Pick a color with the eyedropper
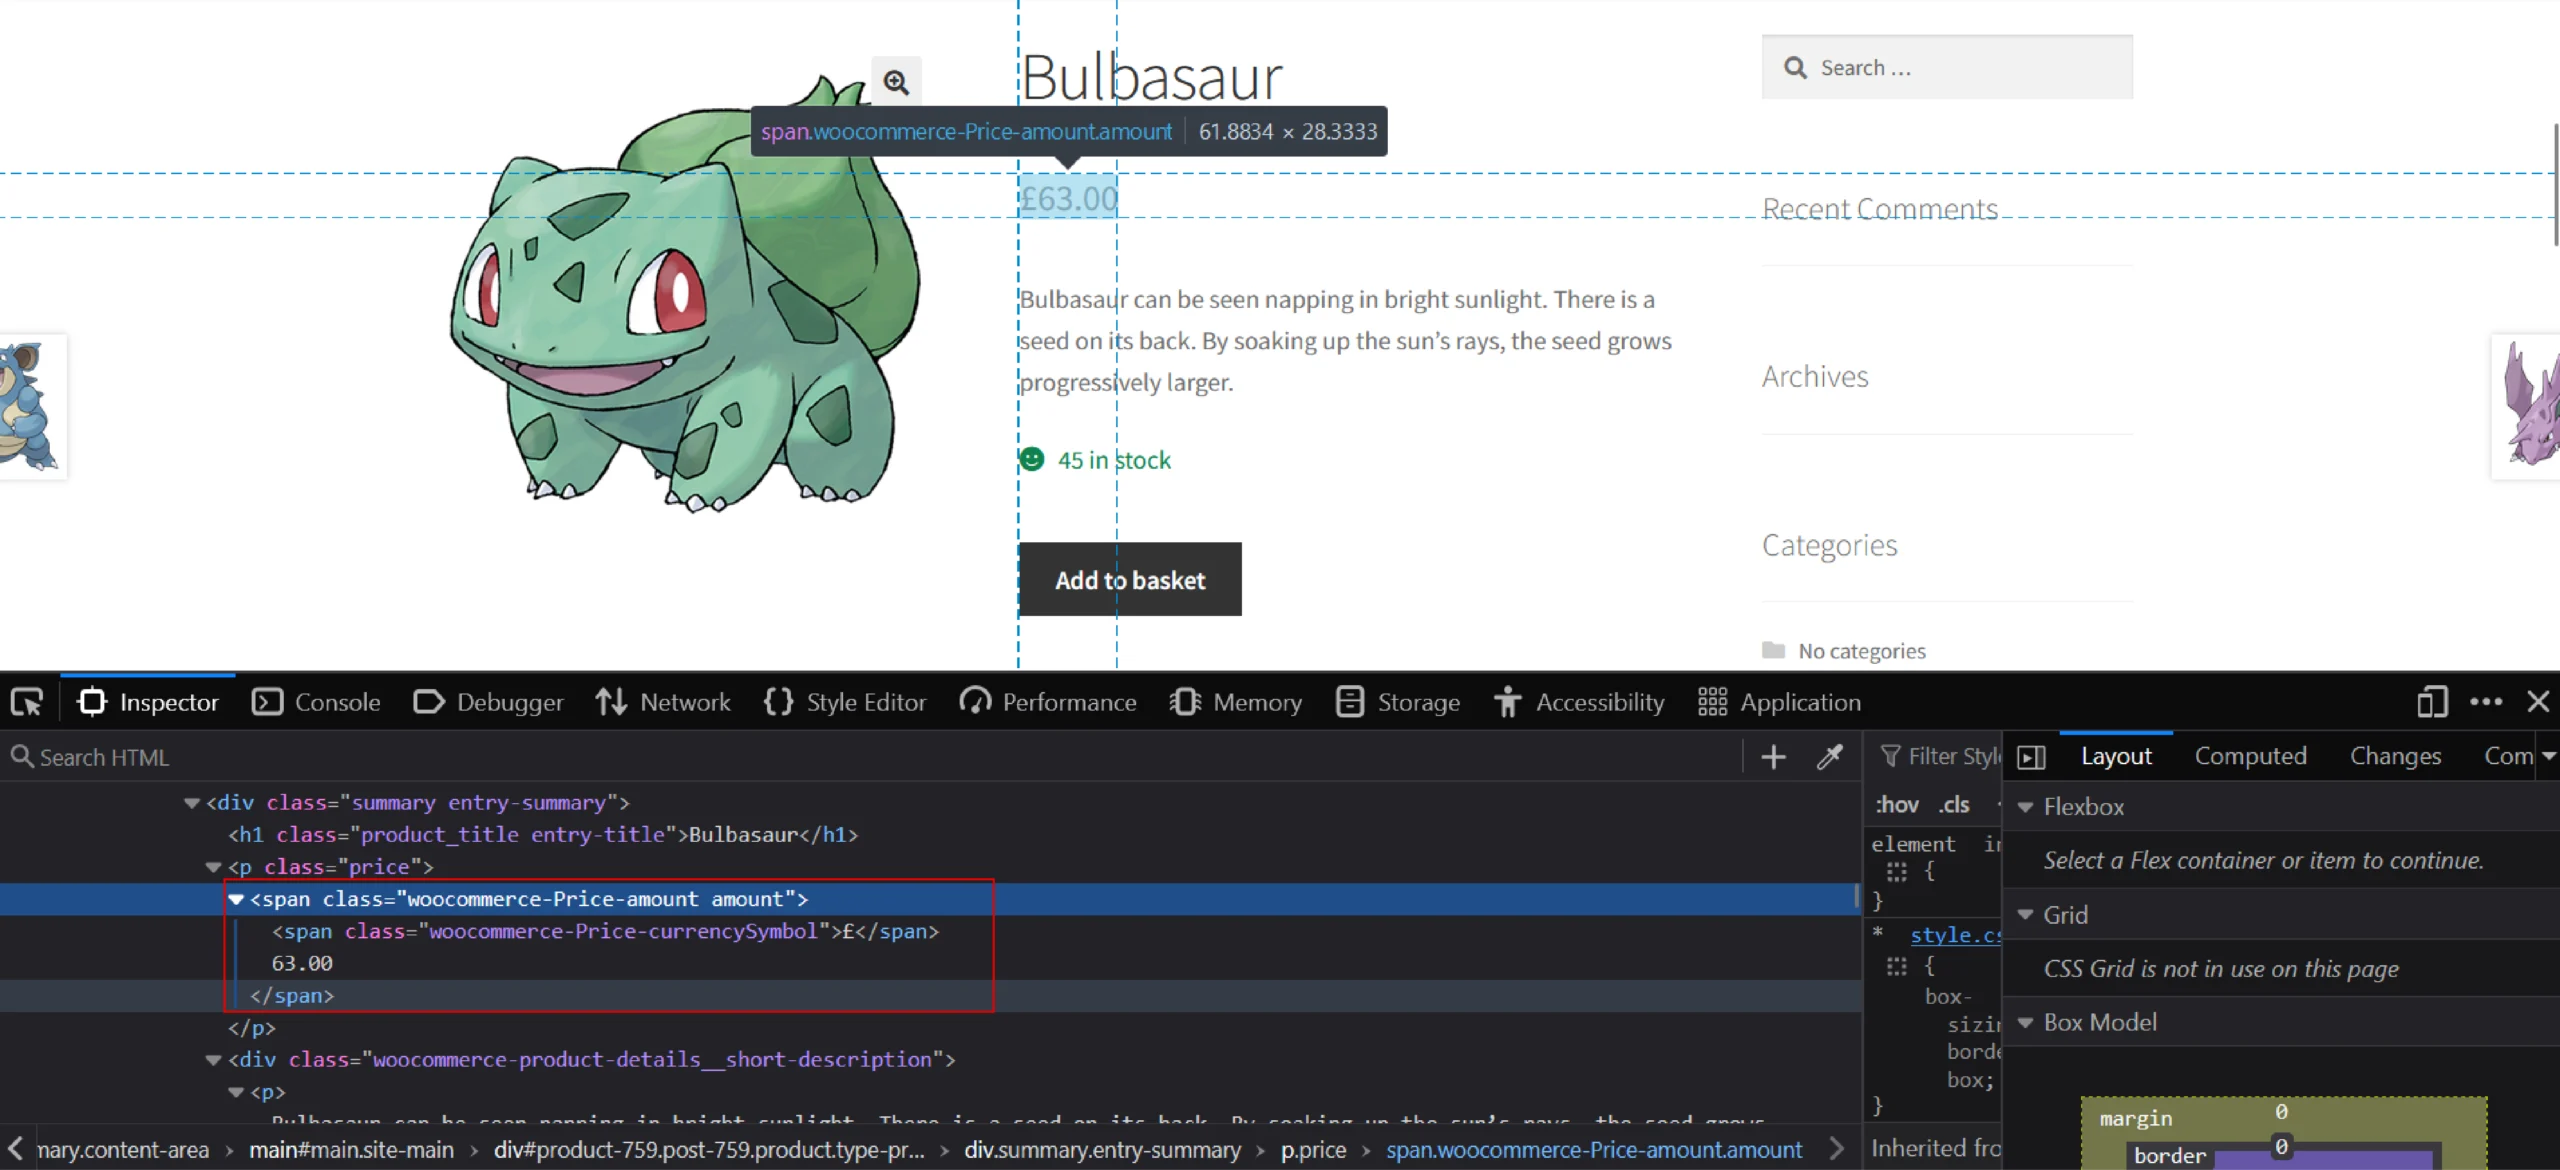This screenshot has height=1170, width=2560. (1829, 757)
